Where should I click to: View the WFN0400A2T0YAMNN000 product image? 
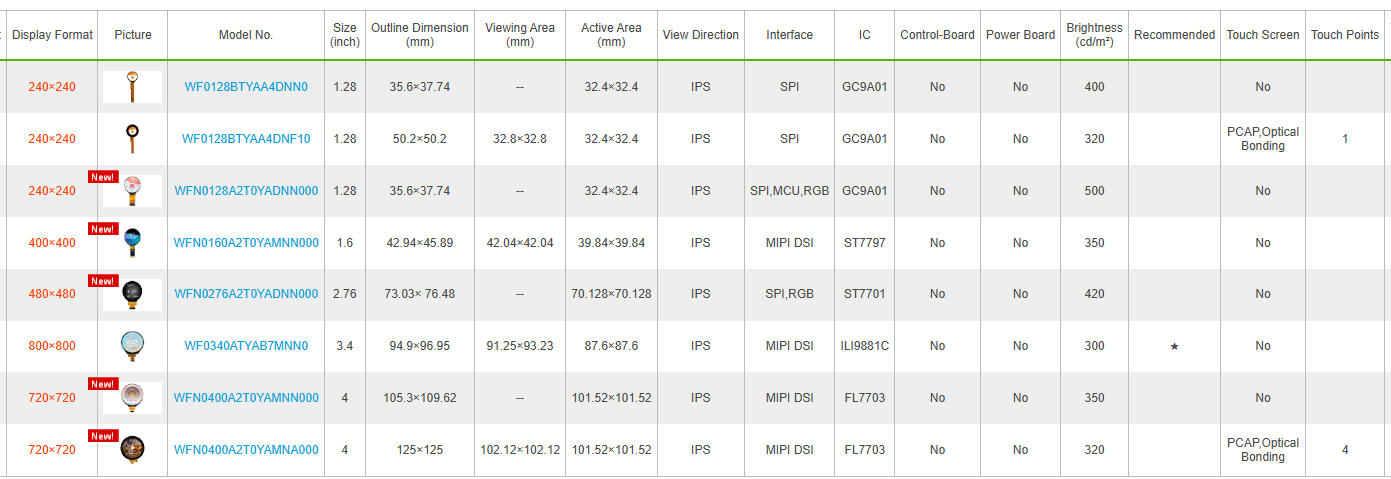(x=132, y=398)
